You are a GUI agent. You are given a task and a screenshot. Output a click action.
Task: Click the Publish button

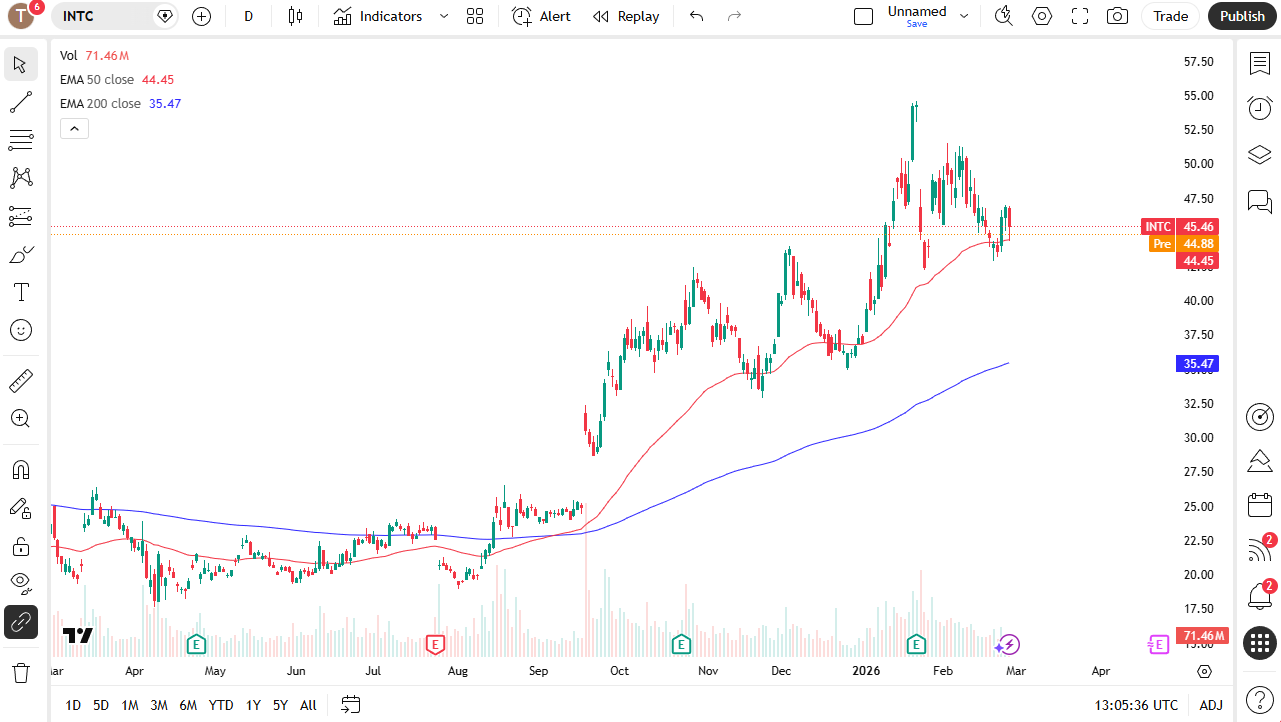pos(1242,16)
